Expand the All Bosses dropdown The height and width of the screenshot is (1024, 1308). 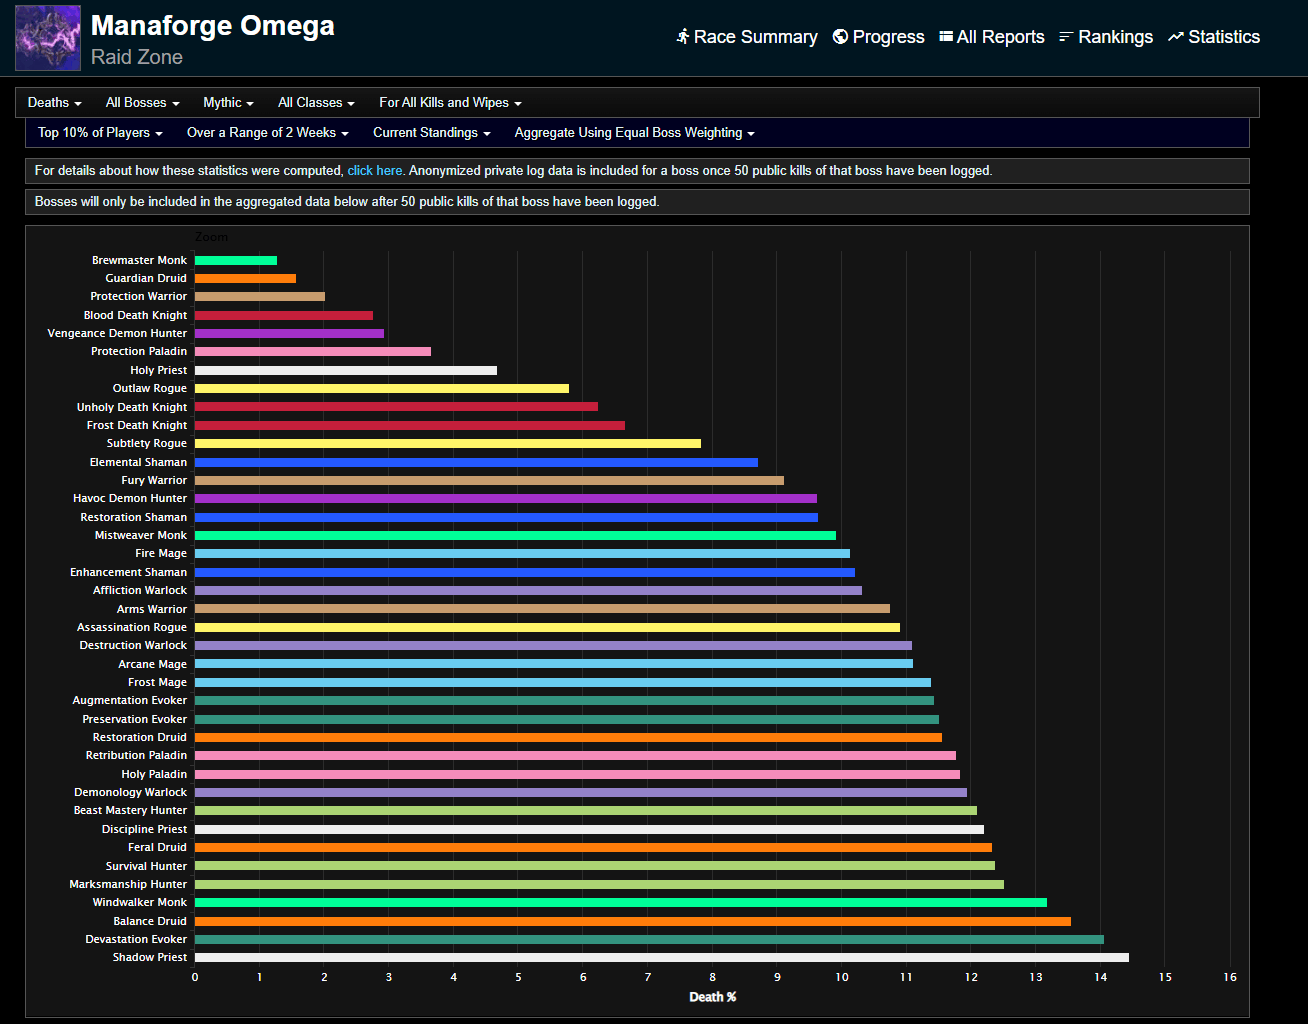point(142,103)
